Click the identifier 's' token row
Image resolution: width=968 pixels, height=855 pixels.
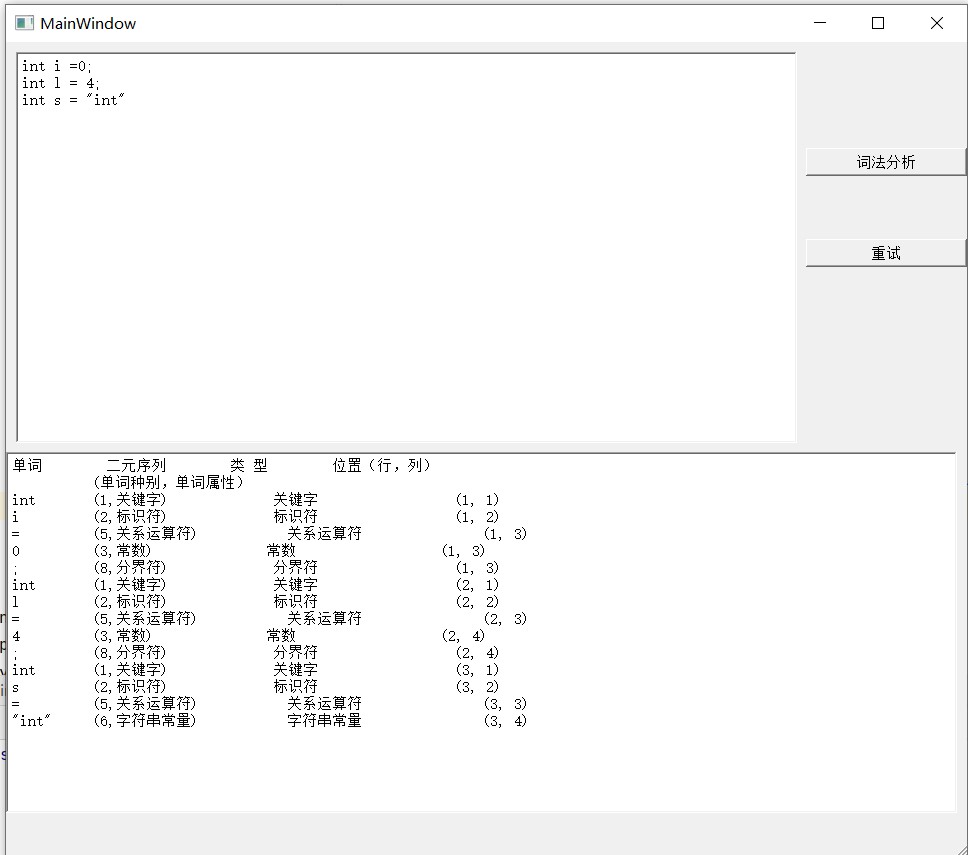pos(14,686)
